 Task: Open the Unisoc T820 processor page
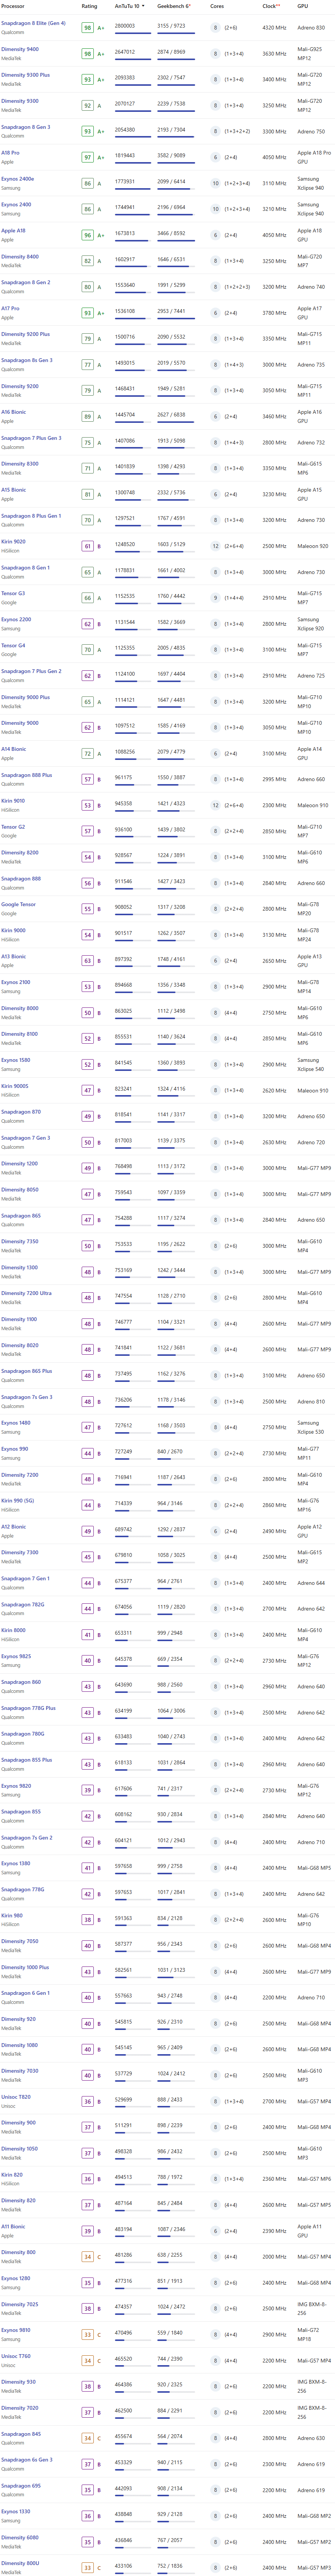pos(16,2097)
